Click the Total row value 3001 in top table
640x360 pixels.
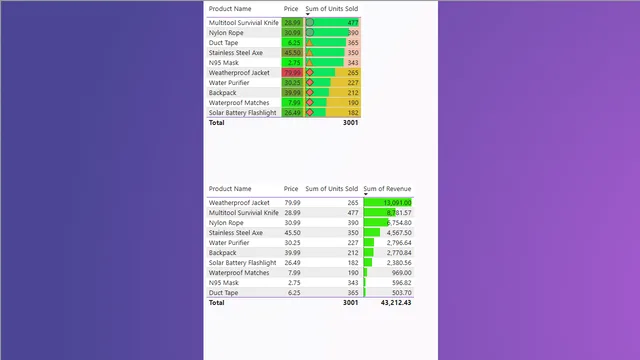click(350, 122)
